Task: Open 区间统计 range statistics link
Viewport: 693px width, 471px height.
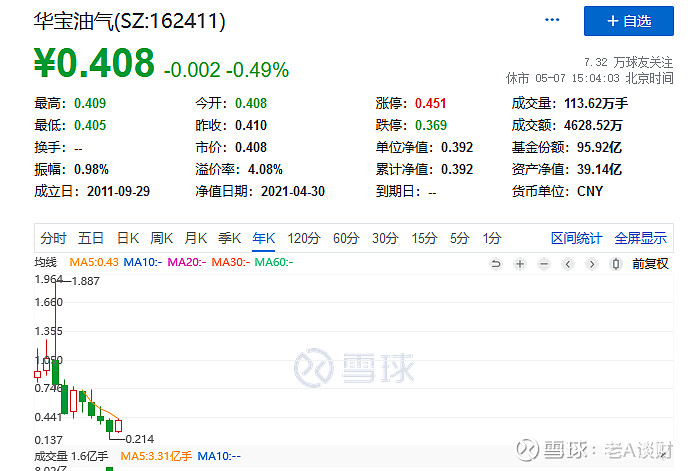Action: tap(576, 239)
